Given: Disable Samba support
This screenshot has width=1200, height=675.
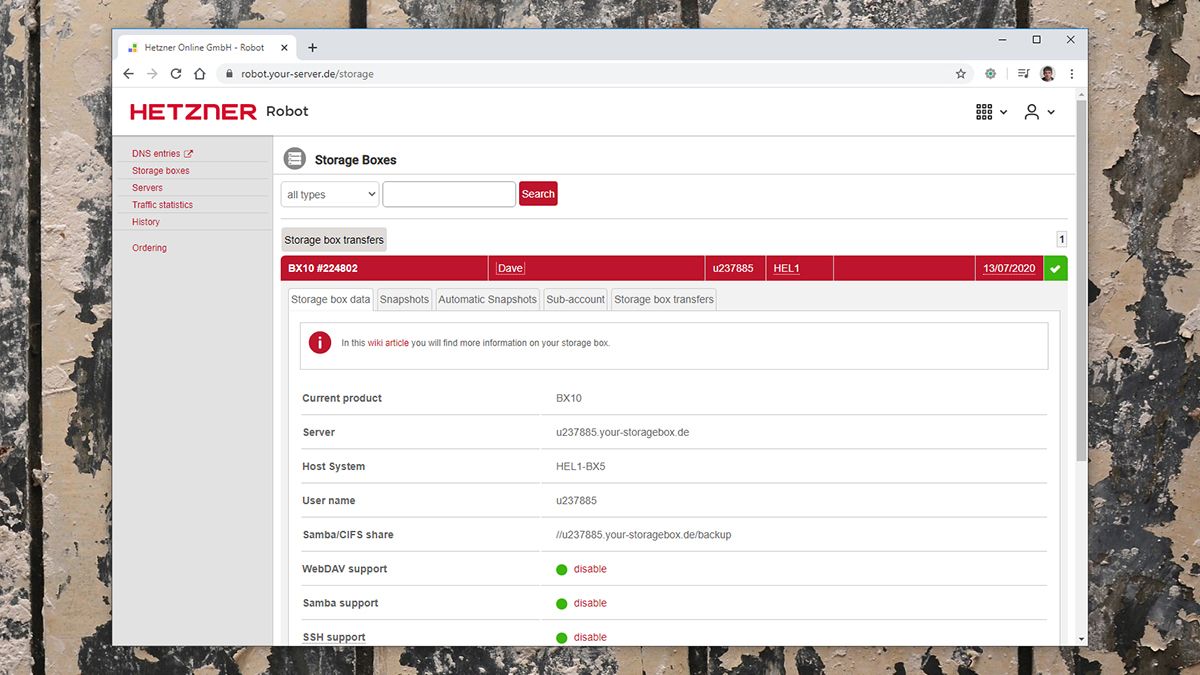Looking at the screenshot, I should click(x=590, y=602).
